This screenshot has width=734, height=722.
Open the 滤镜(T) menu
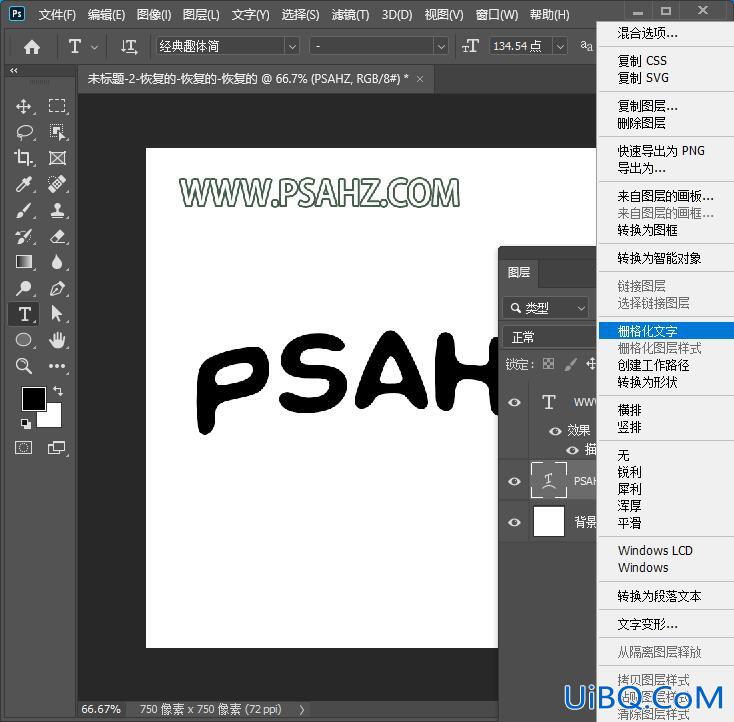(350, 15)
